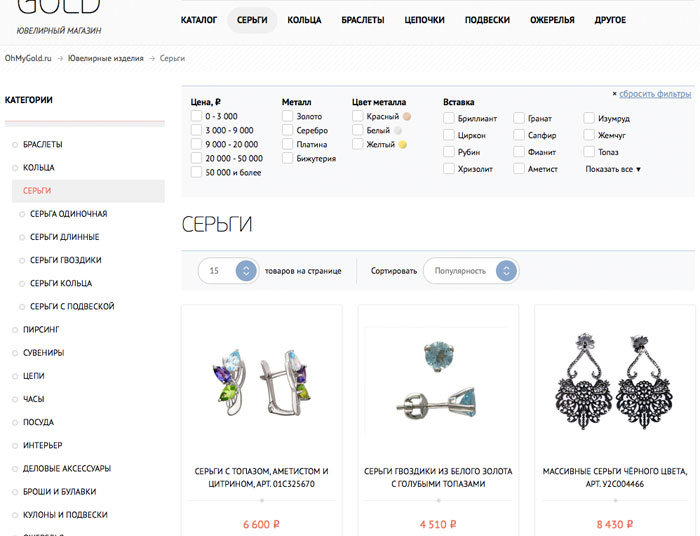The height and width of the screenshot is (536, 700).
Task: Click the arrow icon after OhMyGold.ru breadcrumb
Action: point(60,58)
